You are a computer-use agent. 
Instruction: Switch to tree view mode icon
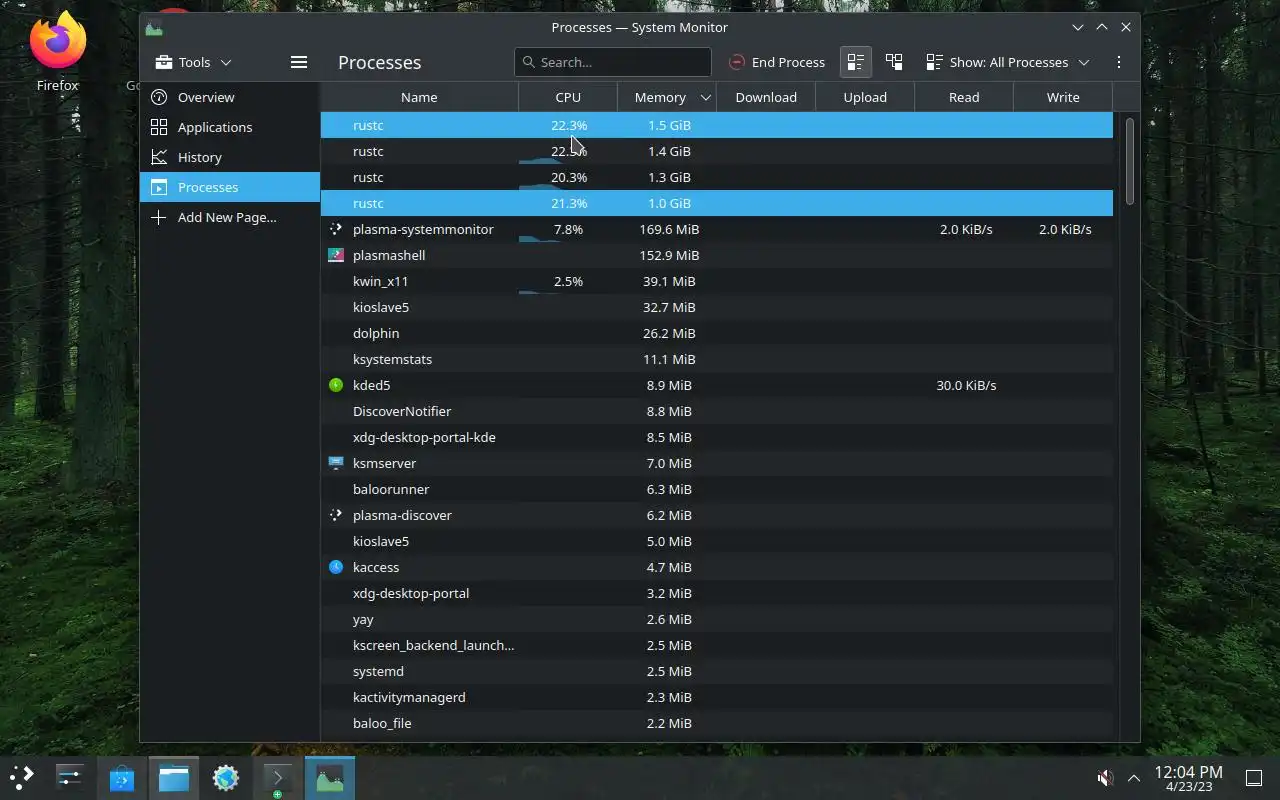click(x=894, y=62)
